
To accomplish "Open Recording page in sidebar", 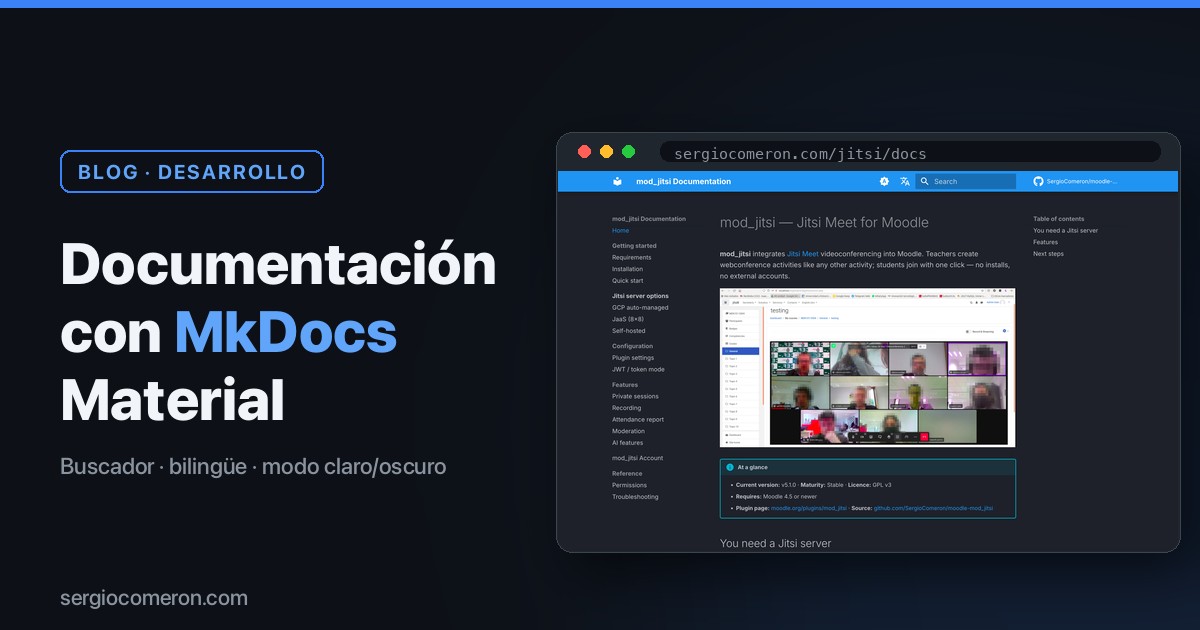I will click(627, 408).
